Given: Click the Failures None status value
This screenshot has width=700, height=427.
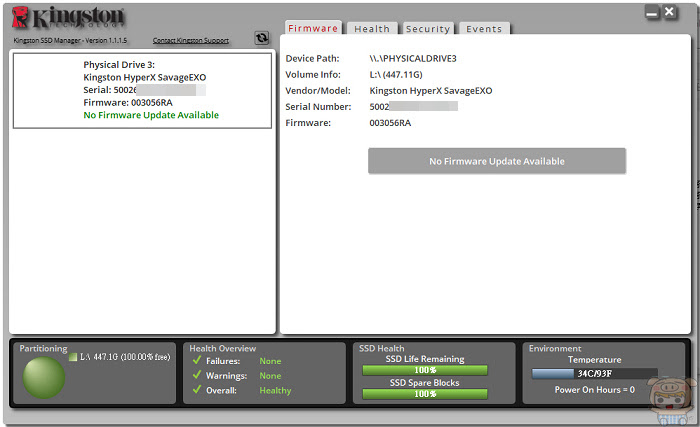Looking at the screenshot, I should pyautogui.click(x=270, y=361).
